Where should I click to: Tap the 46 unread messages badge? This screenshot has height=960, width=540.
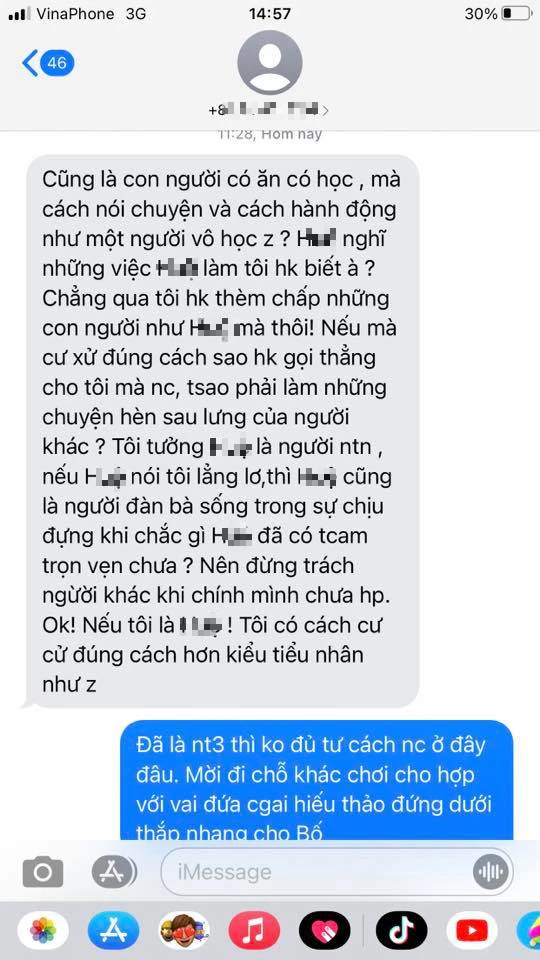pos(57,63)
